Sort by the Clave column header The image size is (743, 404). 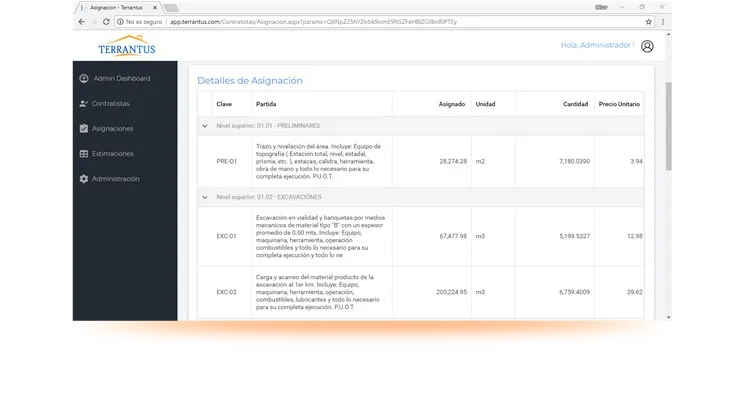(x=224, y=104)
